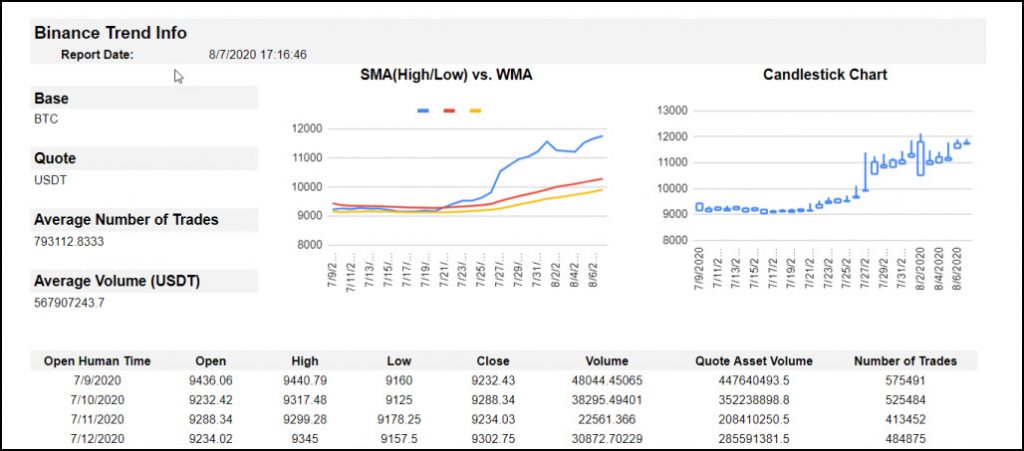The width and height of the screenshot is (1024, 451).
Task: Click the yellow legend swatch in SMA chart
Action: pyautogui.click(x=475, y=111)
